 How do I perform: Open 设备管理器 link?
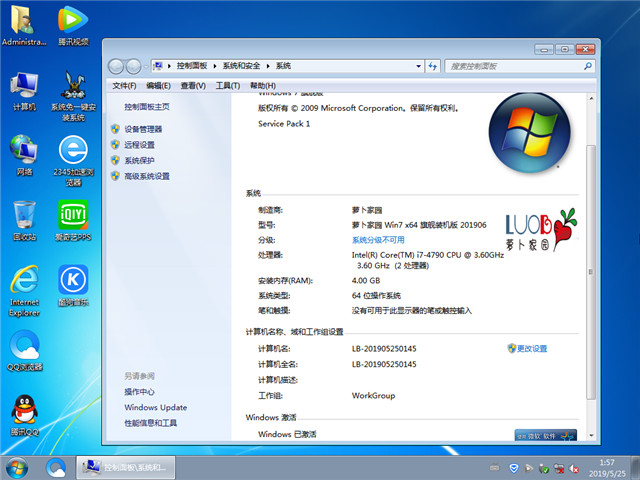tap(143, 129)
